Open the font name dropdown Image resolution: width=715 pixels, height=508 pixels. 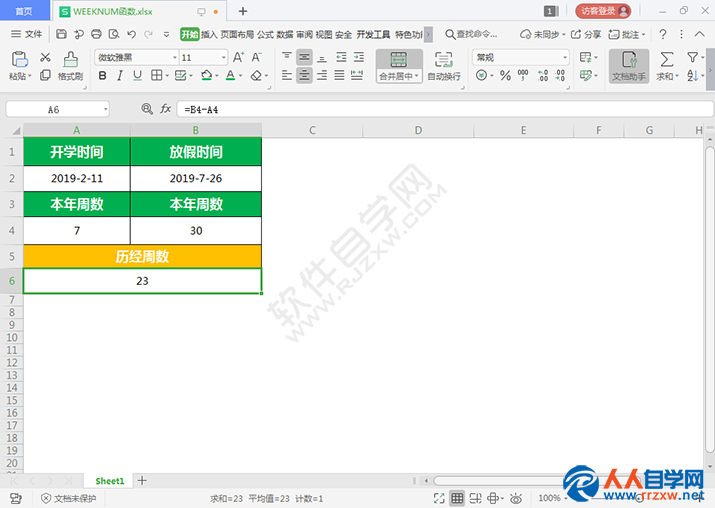pyautogui.click(x=175, y=57)
